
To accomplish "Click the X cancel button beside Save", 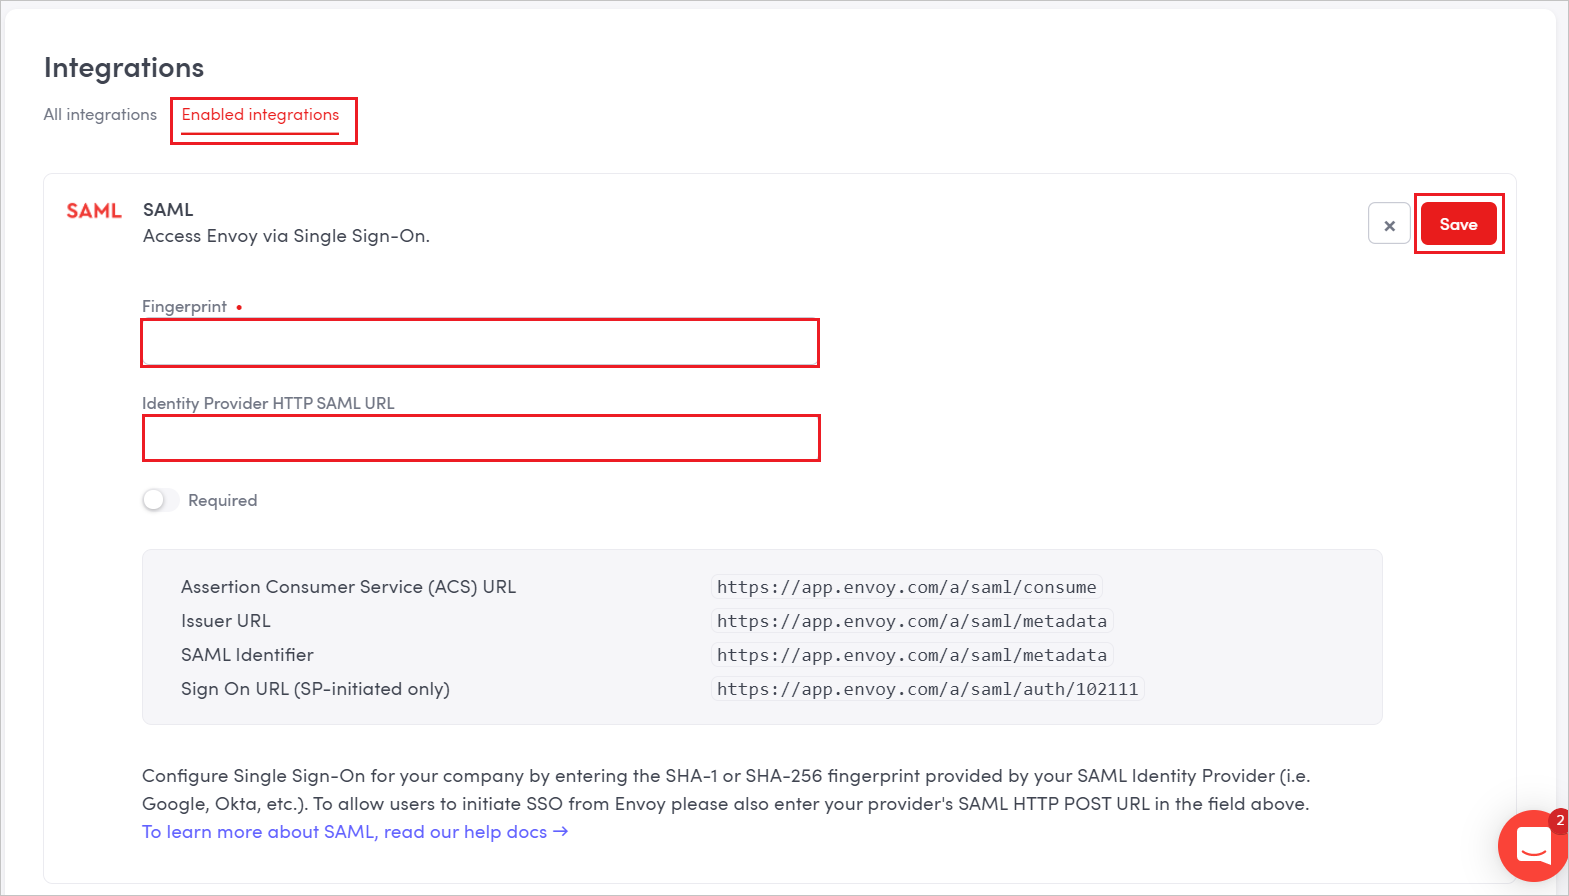I will [1389, 224].
